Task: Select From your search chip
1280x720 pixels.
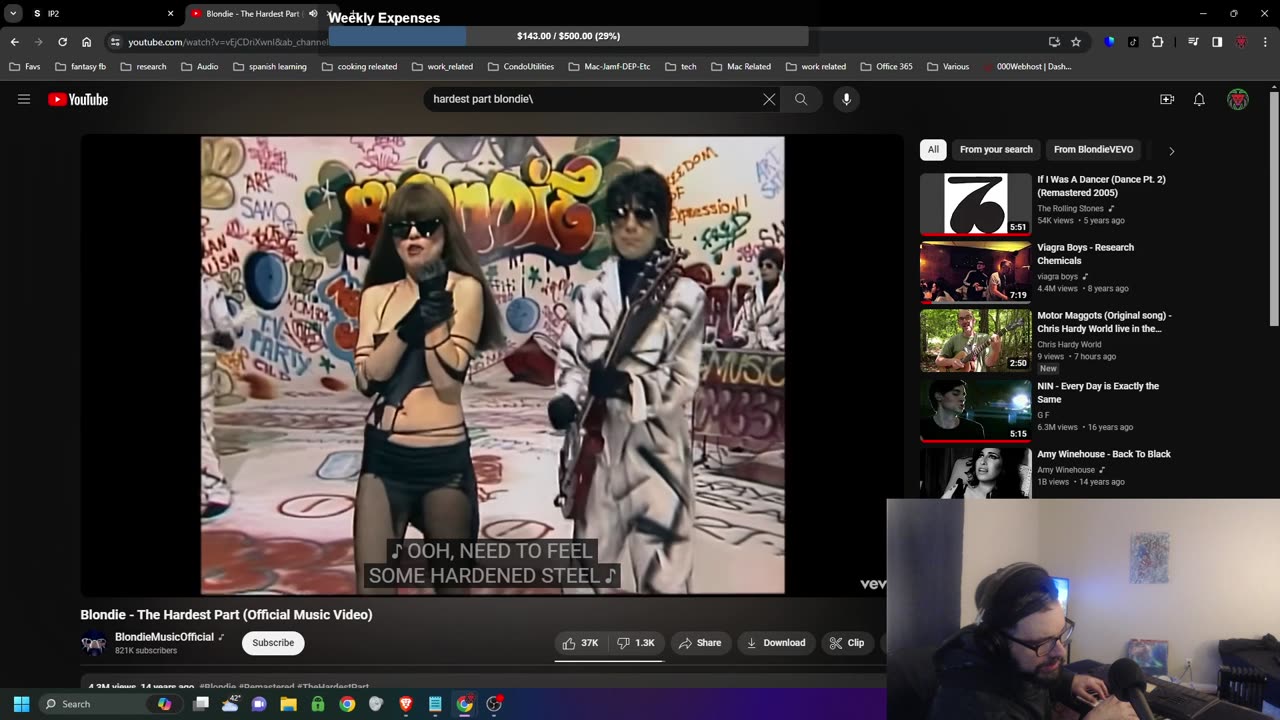Action: tap(996, 149)
